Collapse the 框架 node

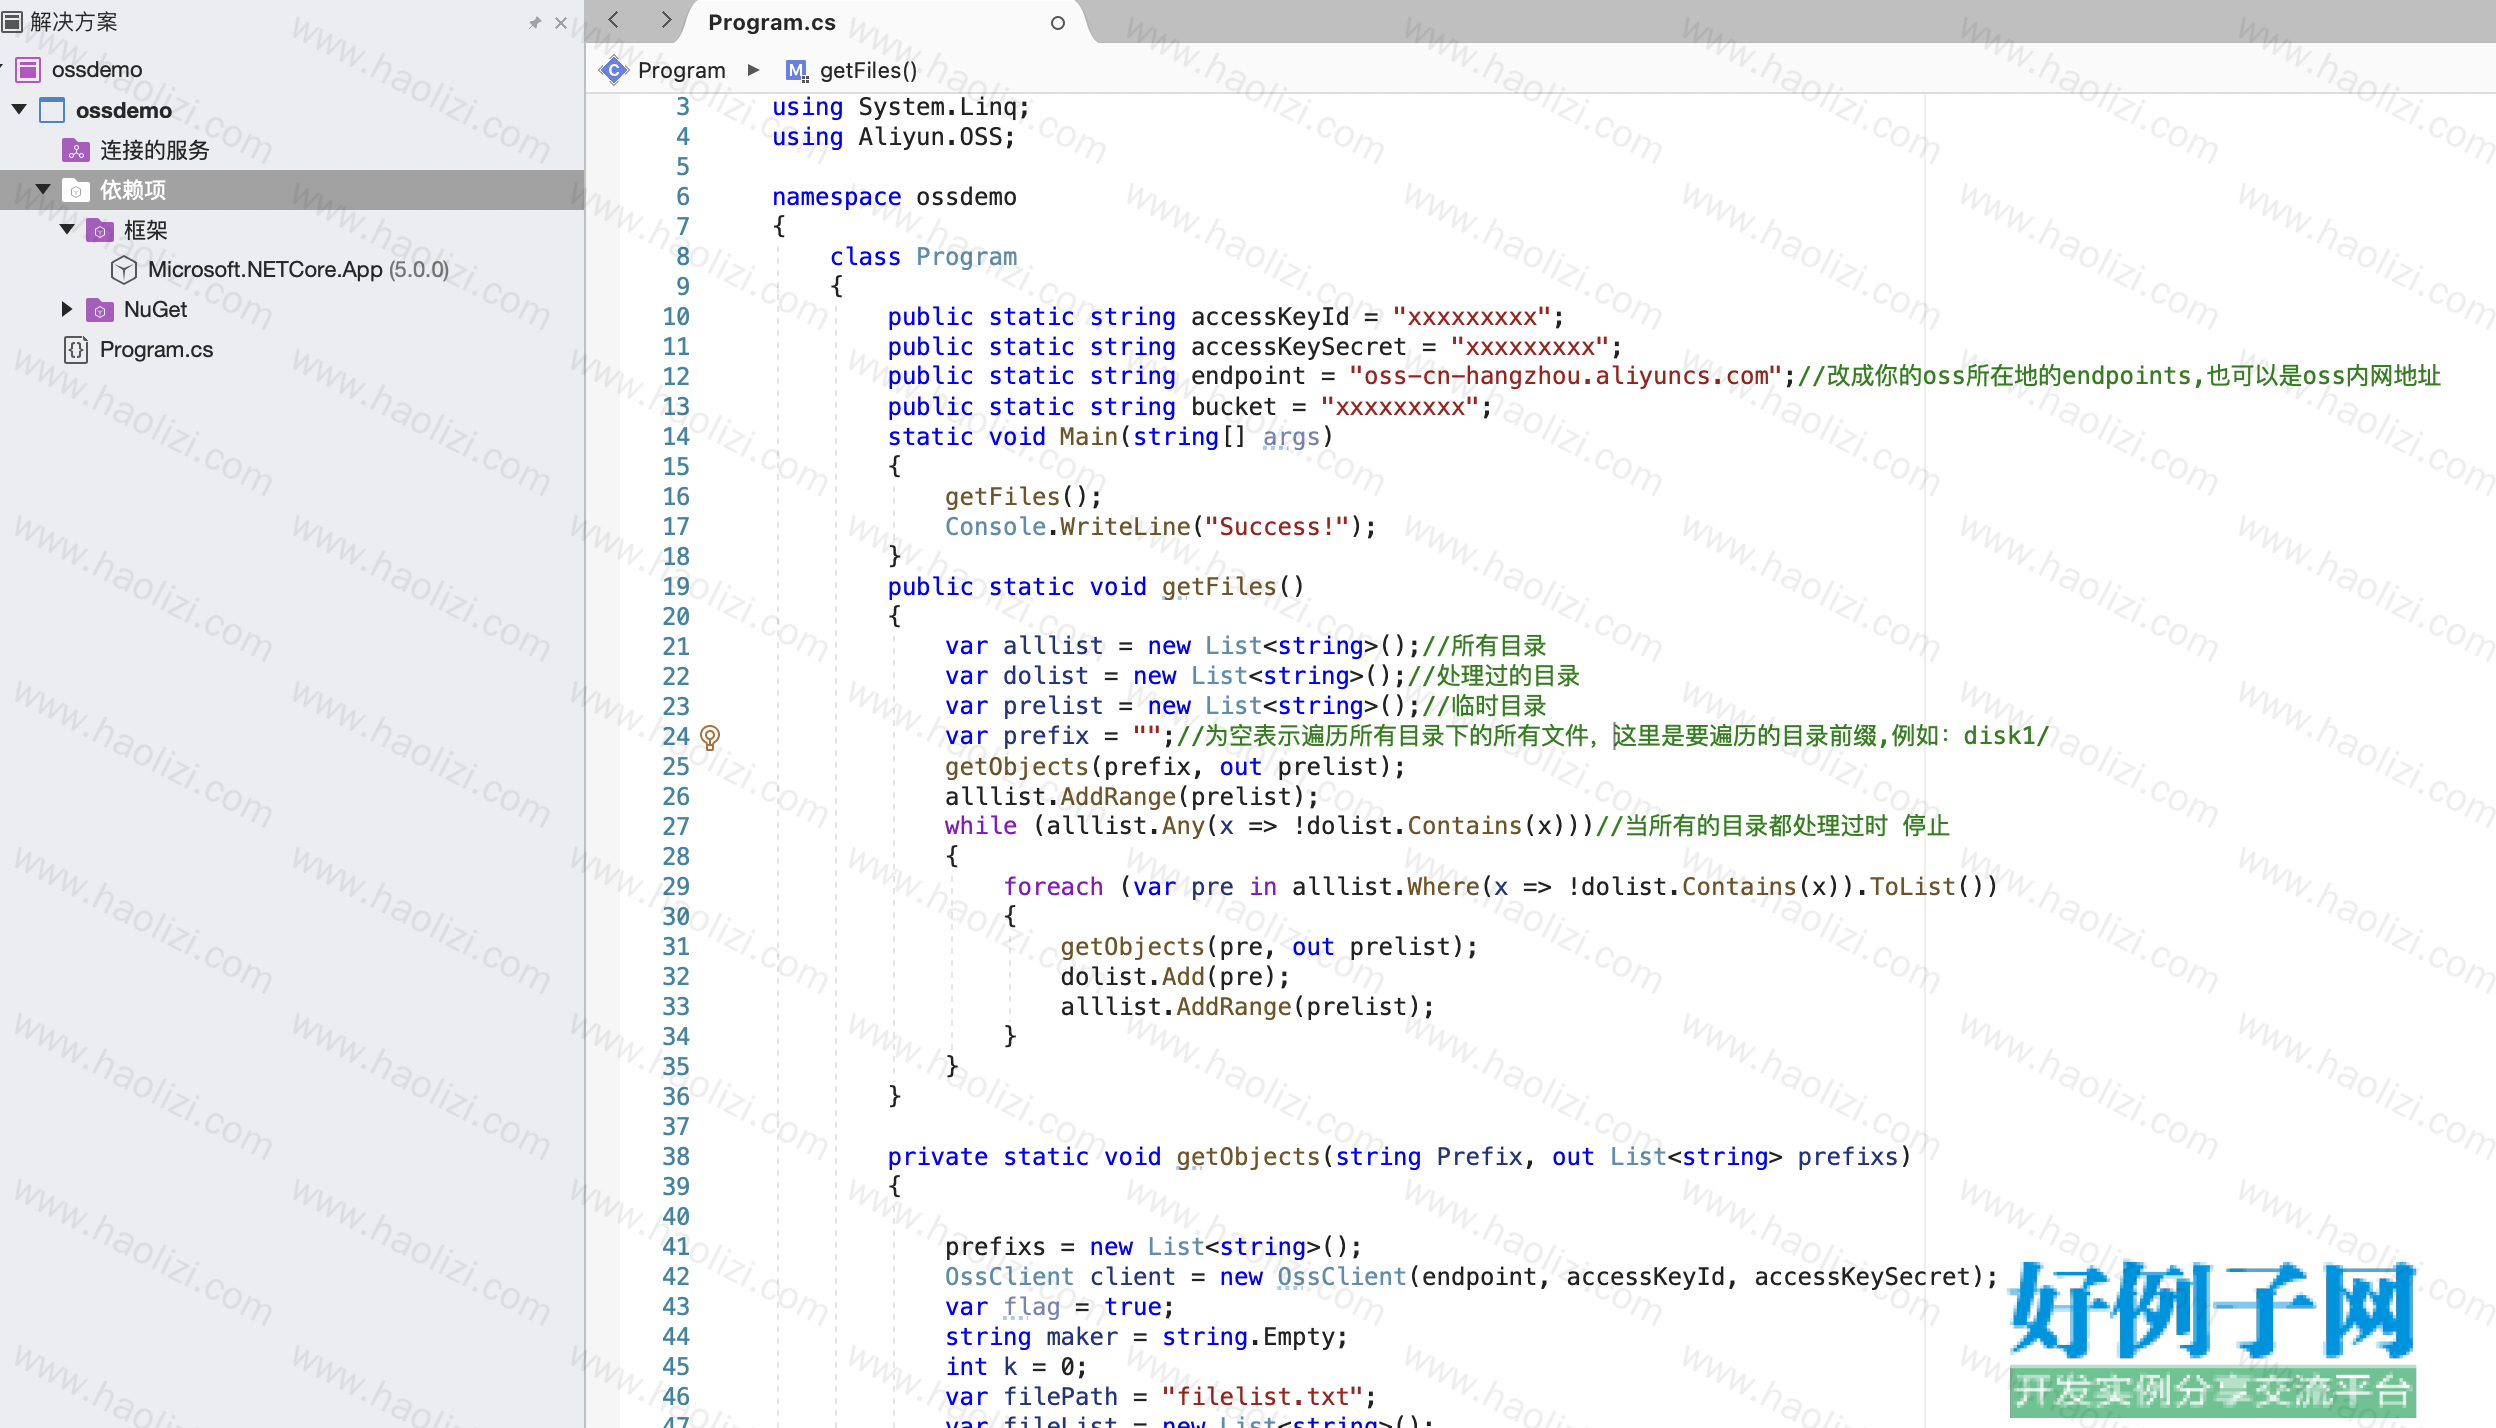pos(67,229)
